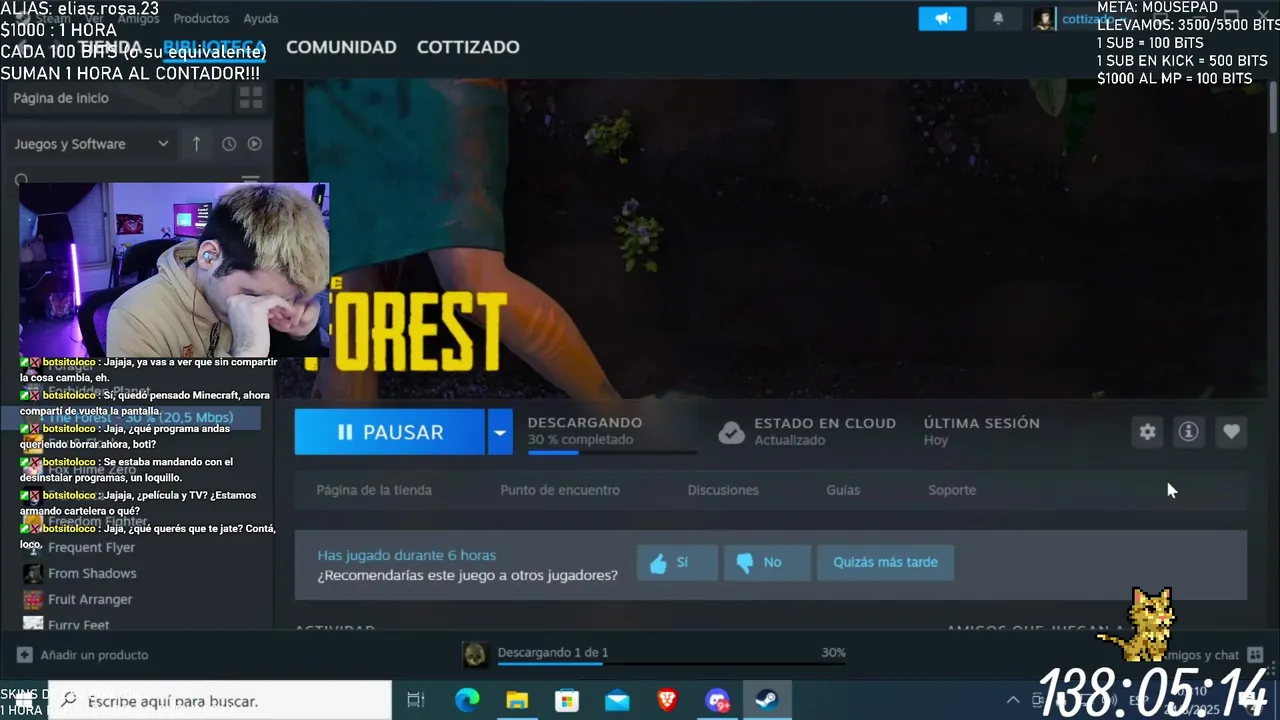This screenshot has width=1280, height=720.
Task: Click the download progress bar under DESCARGANDO
Action: 612,453
